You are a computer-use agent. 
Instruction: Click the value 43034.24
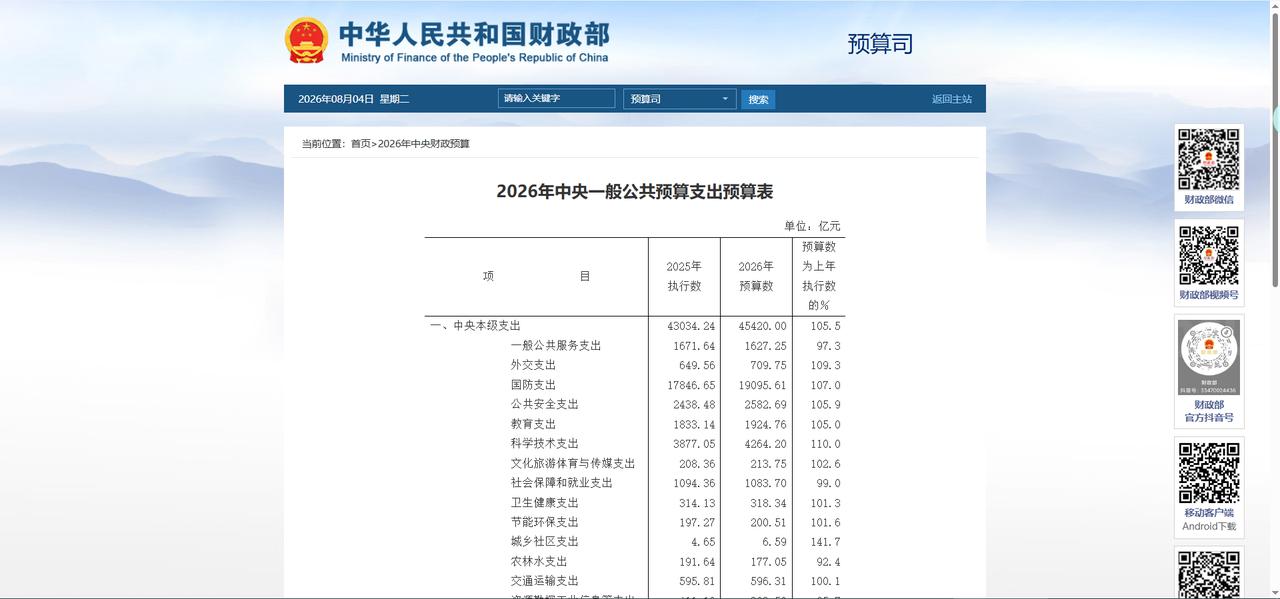coord(691,326)
